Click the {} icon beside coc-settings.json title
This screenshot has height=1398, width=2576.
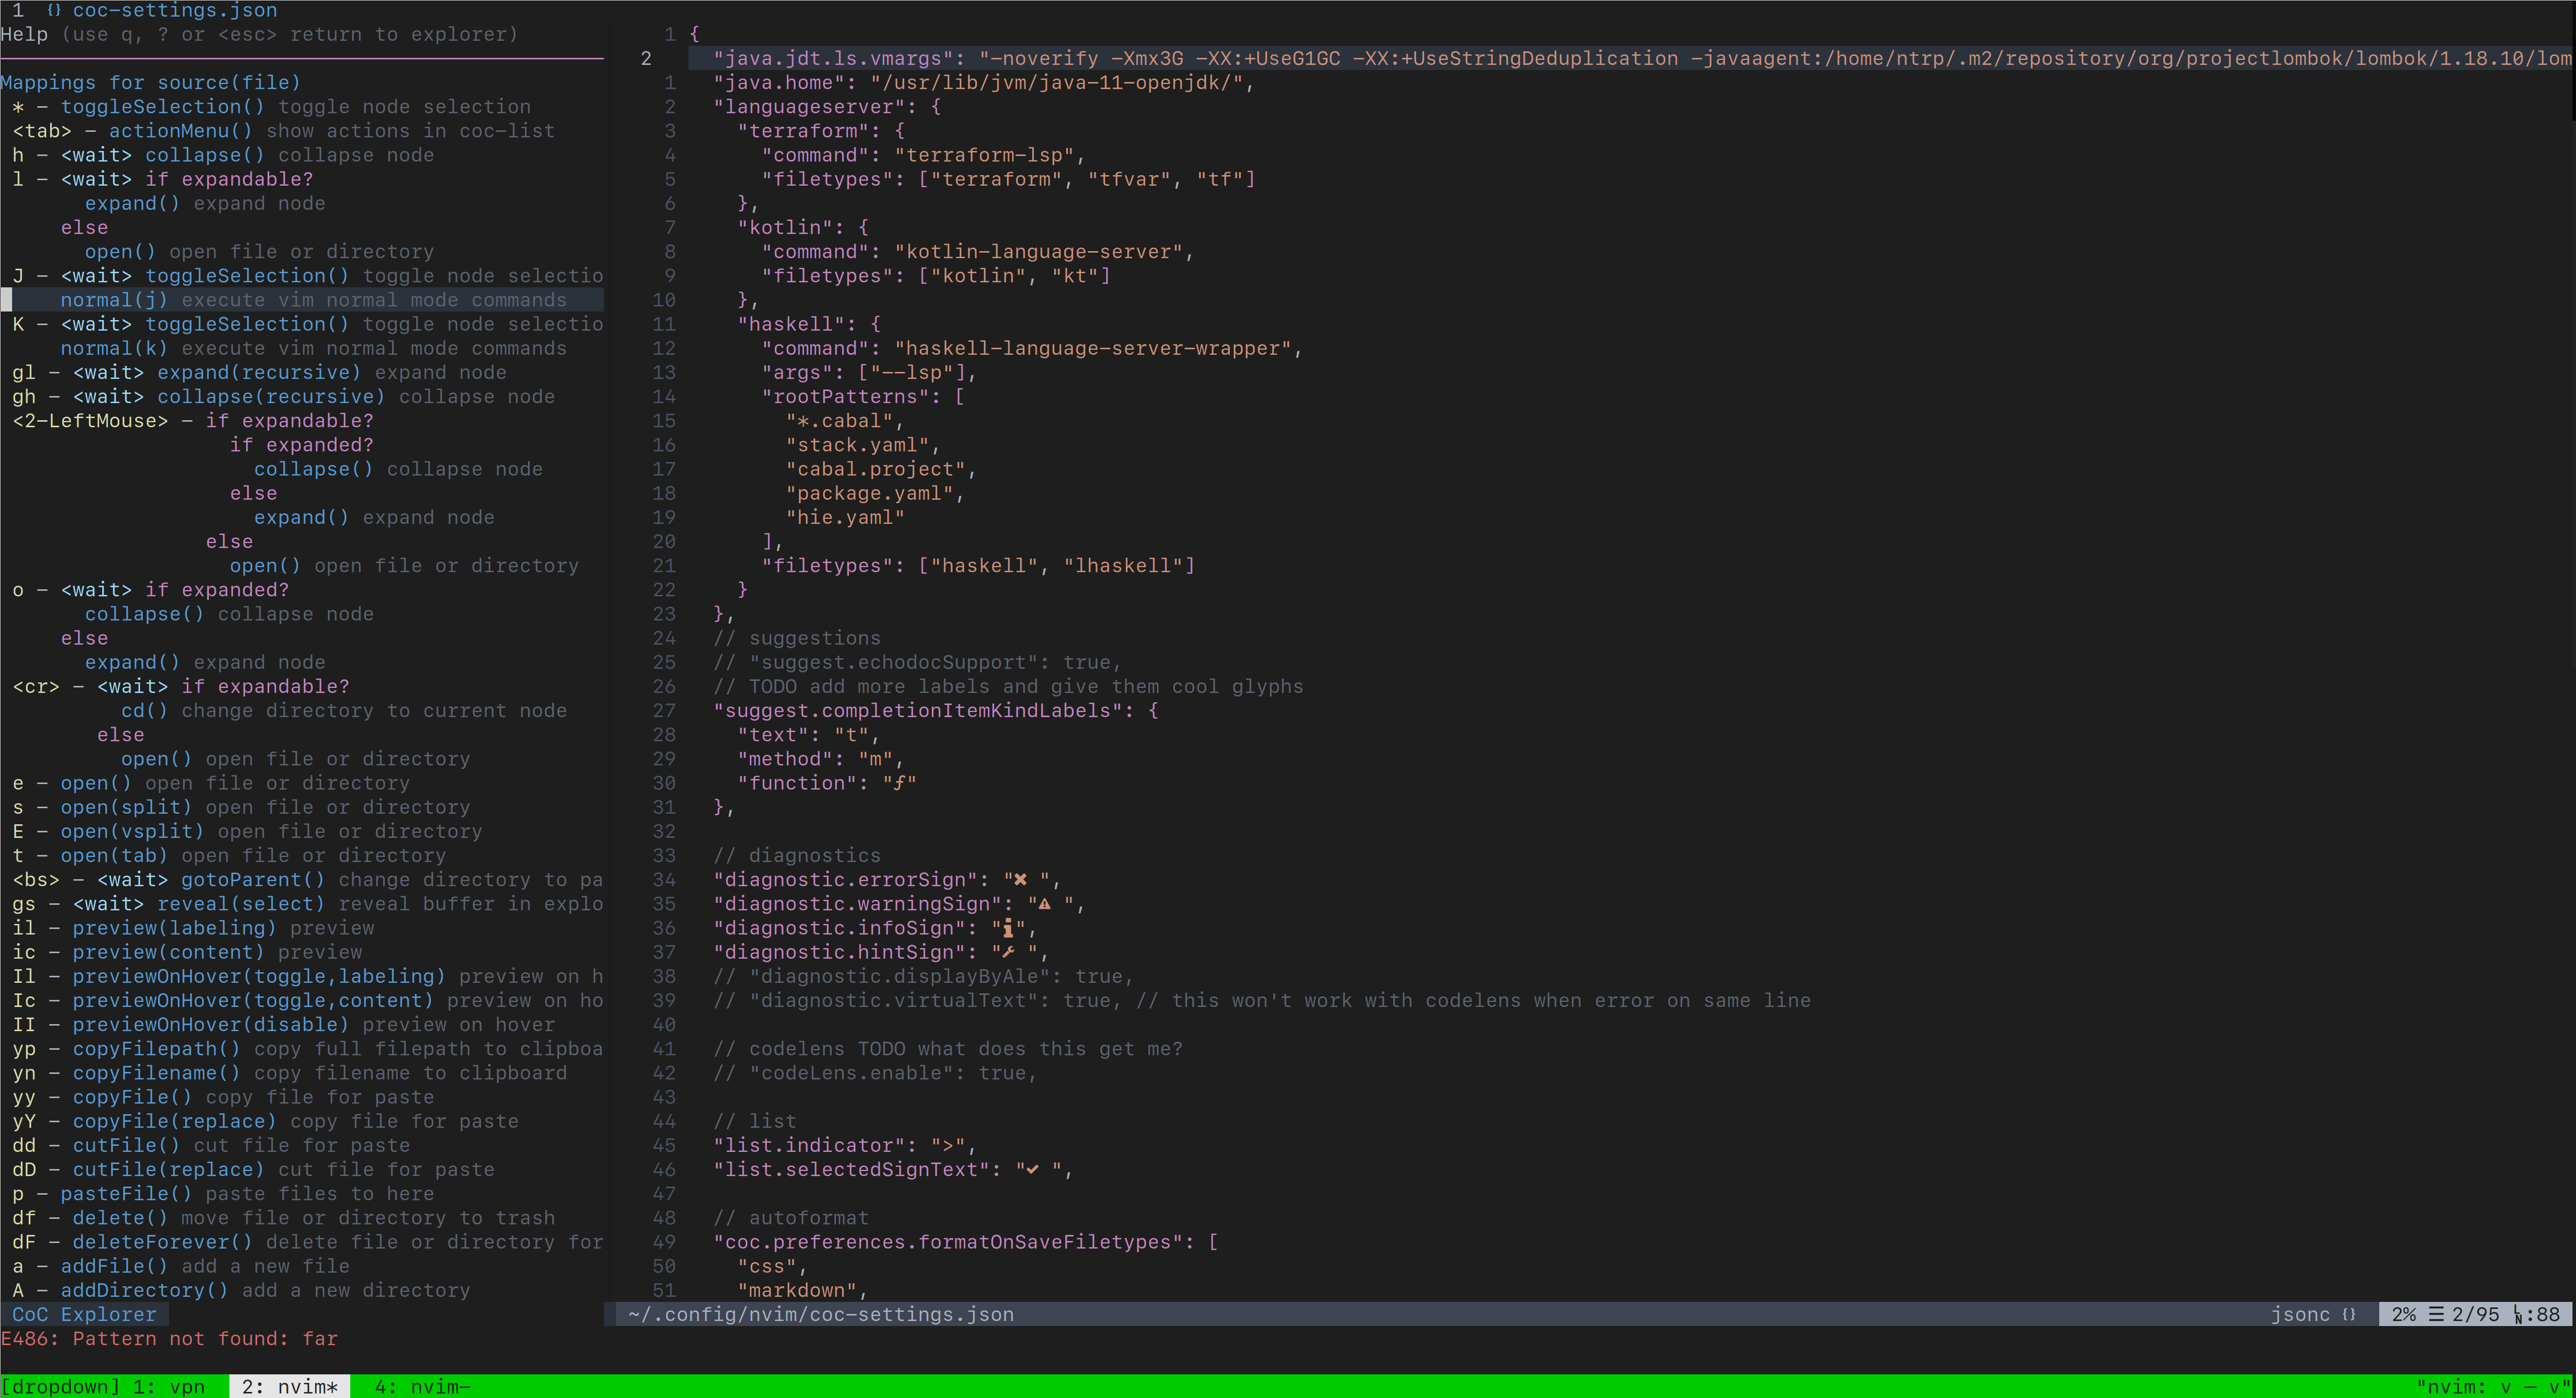point(56,10)
